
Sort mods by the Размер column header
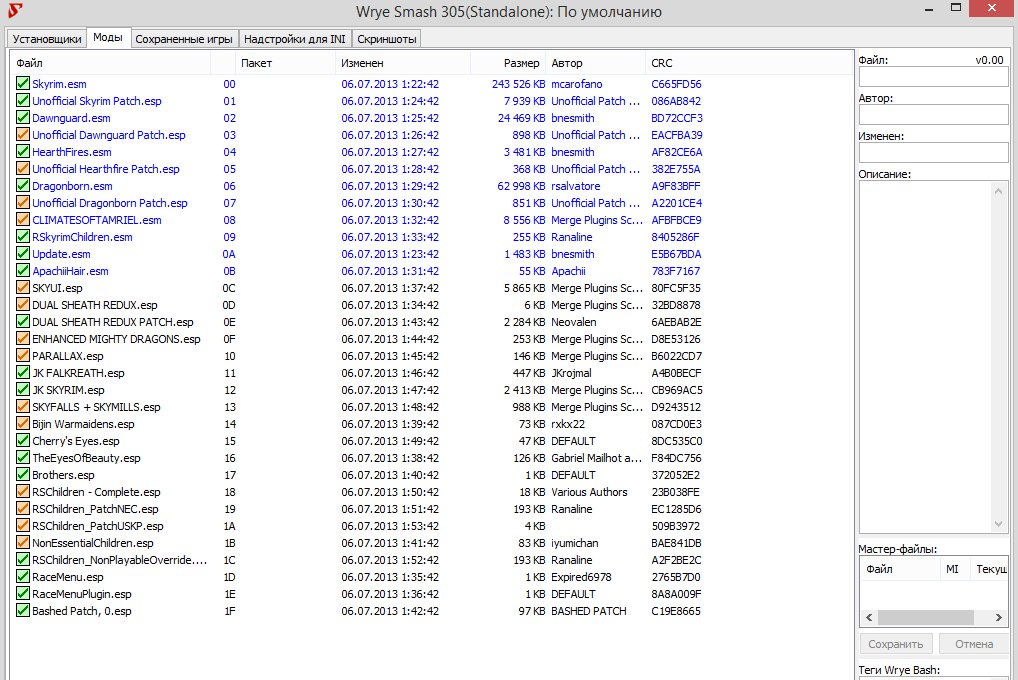tap(508, 63)
